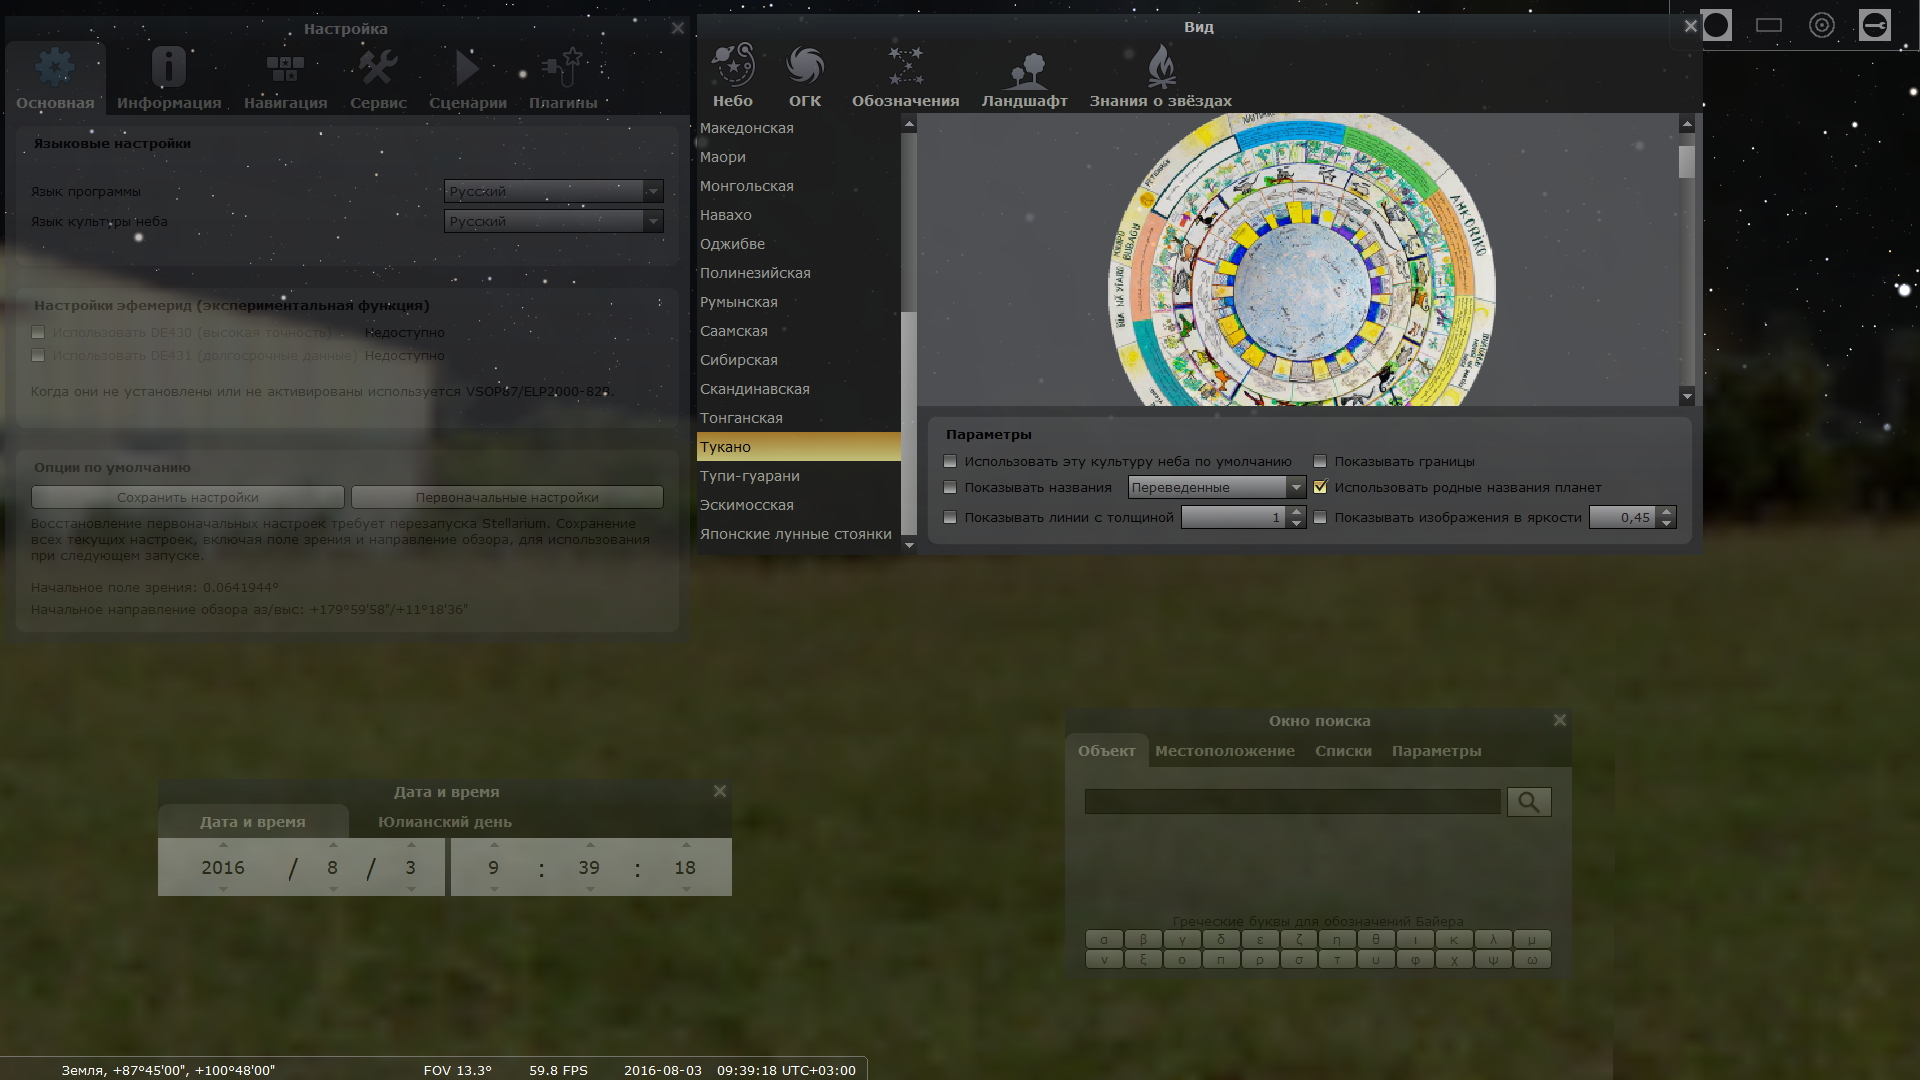Enable 'Использовать эту культуру неба по умолчанию'

(x=950, y=461)
